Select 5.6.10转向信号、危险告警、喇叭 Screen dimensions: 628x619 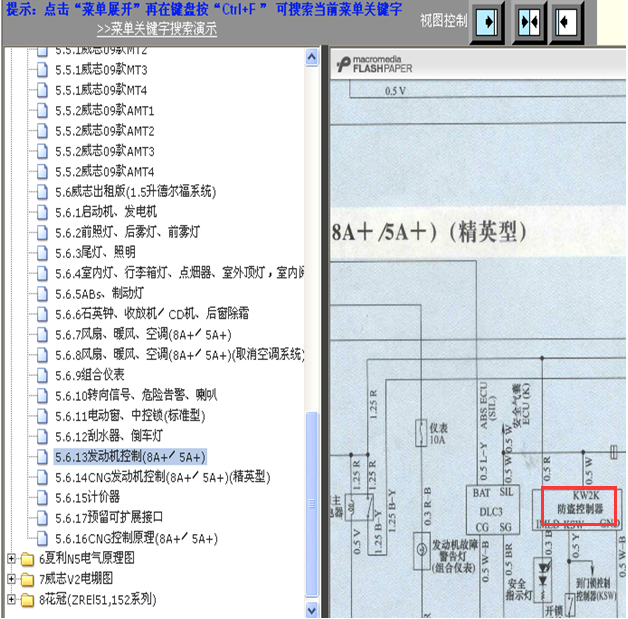click(x=136, y=396)
